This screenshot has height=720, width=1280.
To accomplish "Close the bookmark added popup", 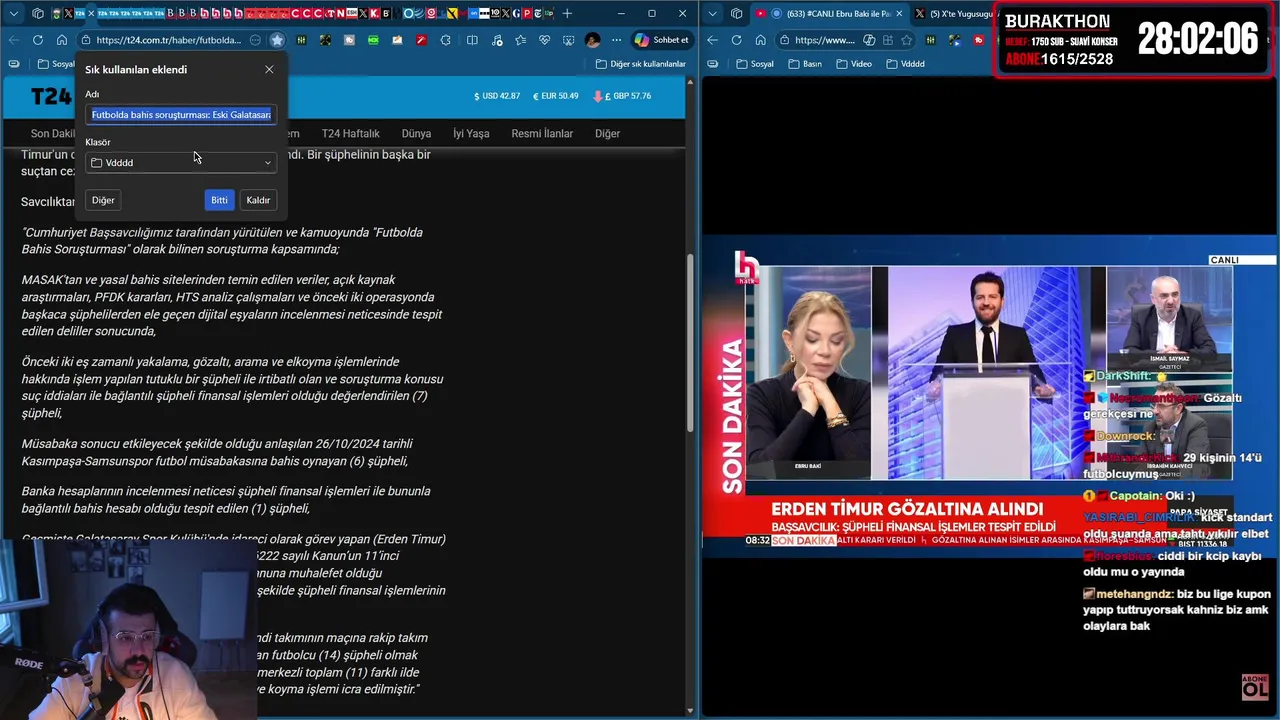I will point(269,69).
